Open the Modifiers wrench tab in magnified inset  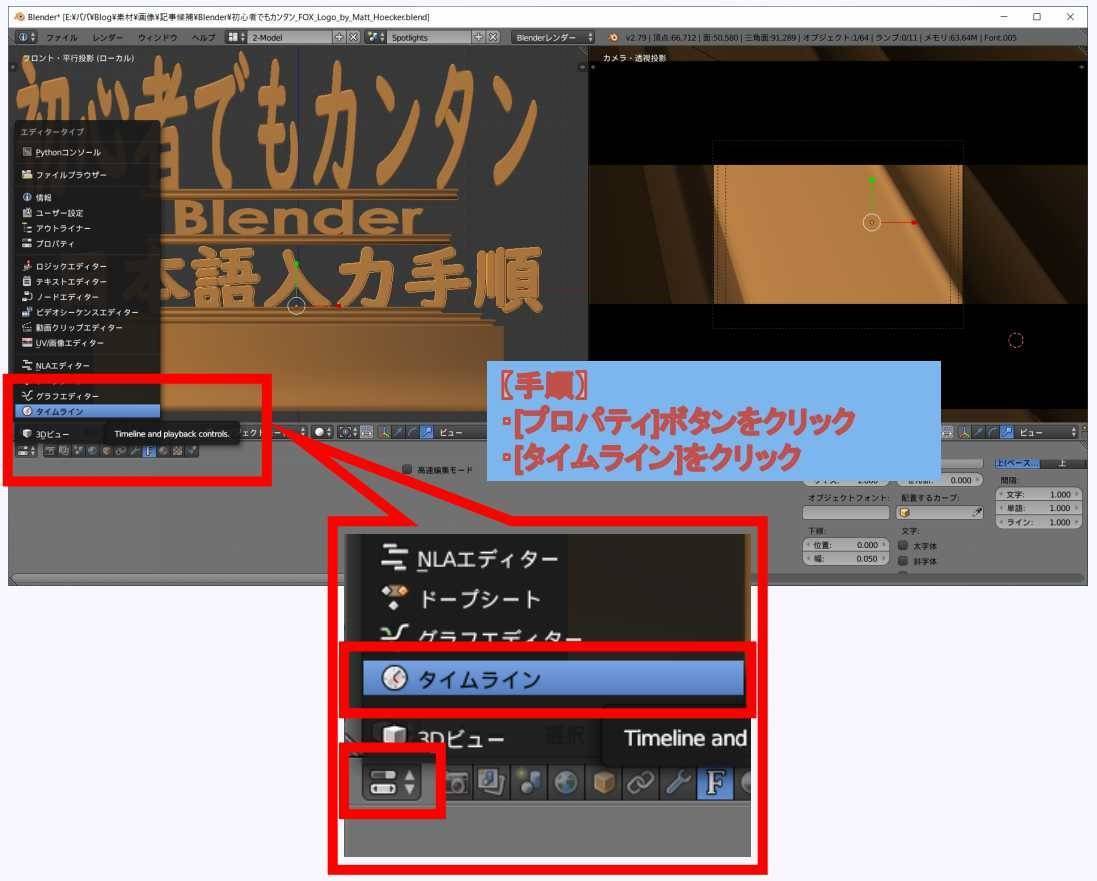point(678,782)
